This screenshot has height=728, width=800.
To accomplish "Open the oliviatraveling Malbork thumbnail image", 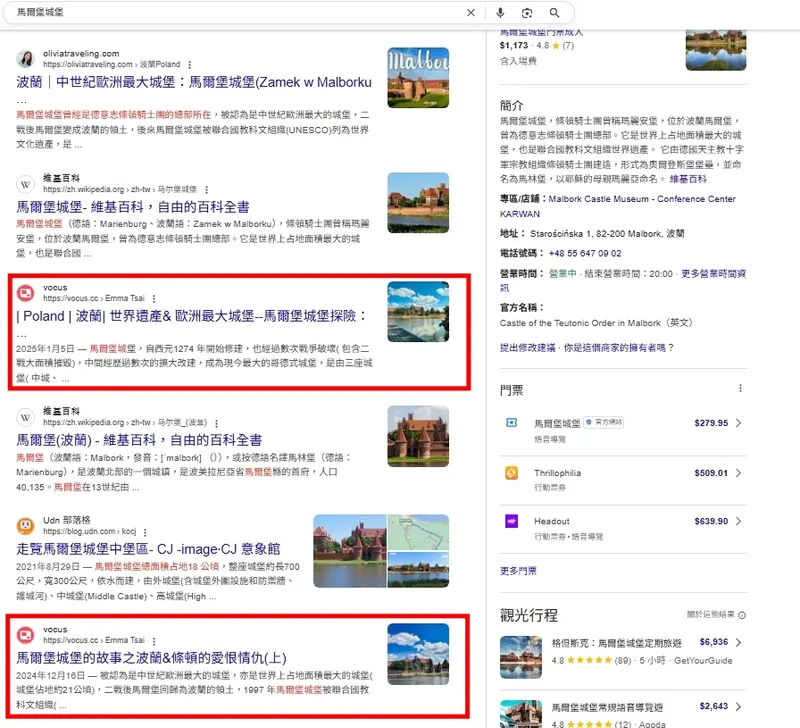I will pos(418,78).
